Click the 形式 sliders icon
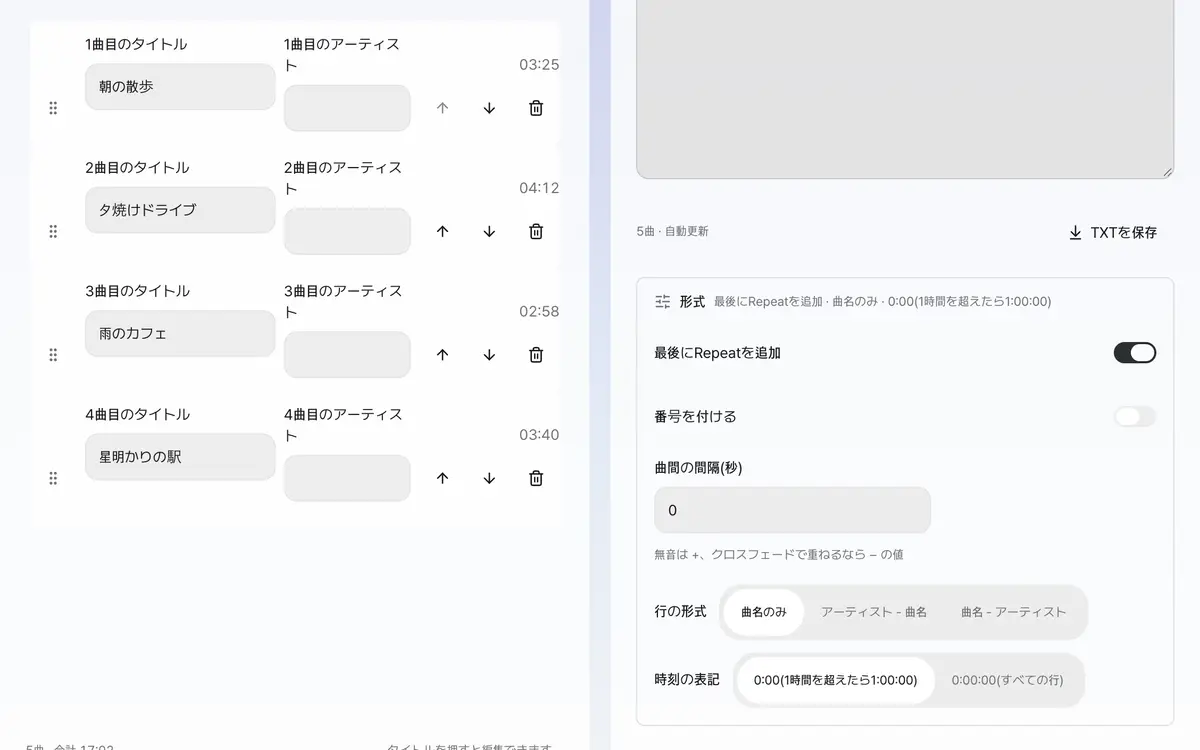 pyautogui.click(x=662, y=301)
